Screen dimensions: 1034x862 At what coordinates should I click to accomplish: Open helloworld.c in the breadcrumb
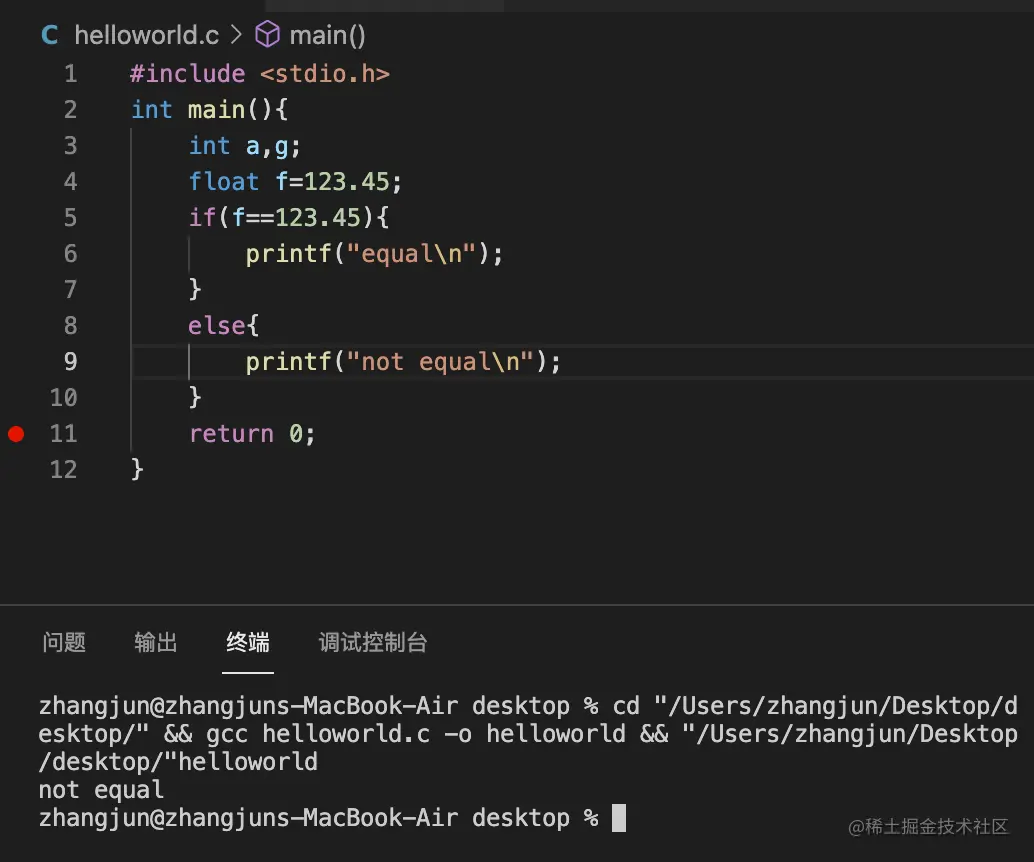click(x=146, y=35)
